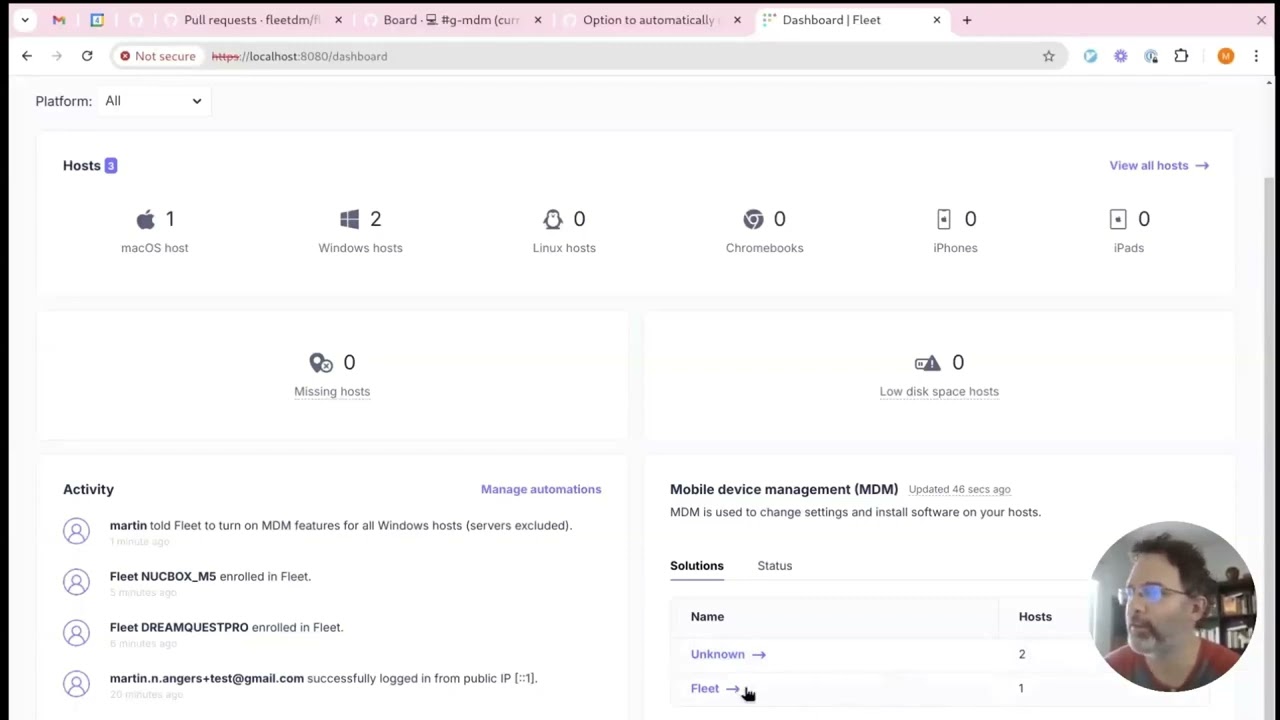Open the extensions puzzle icon
This screenshot has height=720, width=1280.
(1181, 56)
